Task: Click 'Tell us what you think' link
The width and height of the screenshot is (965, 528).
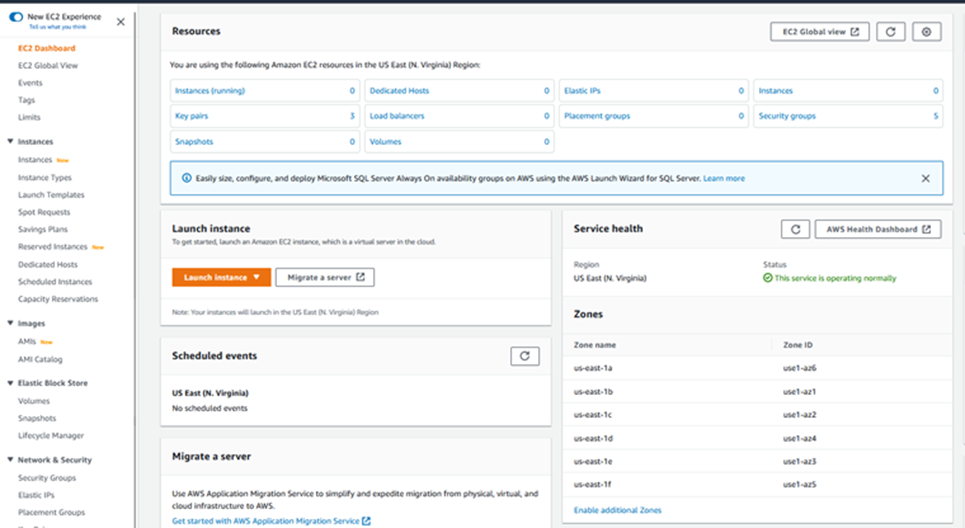Action: pos(58,27)
